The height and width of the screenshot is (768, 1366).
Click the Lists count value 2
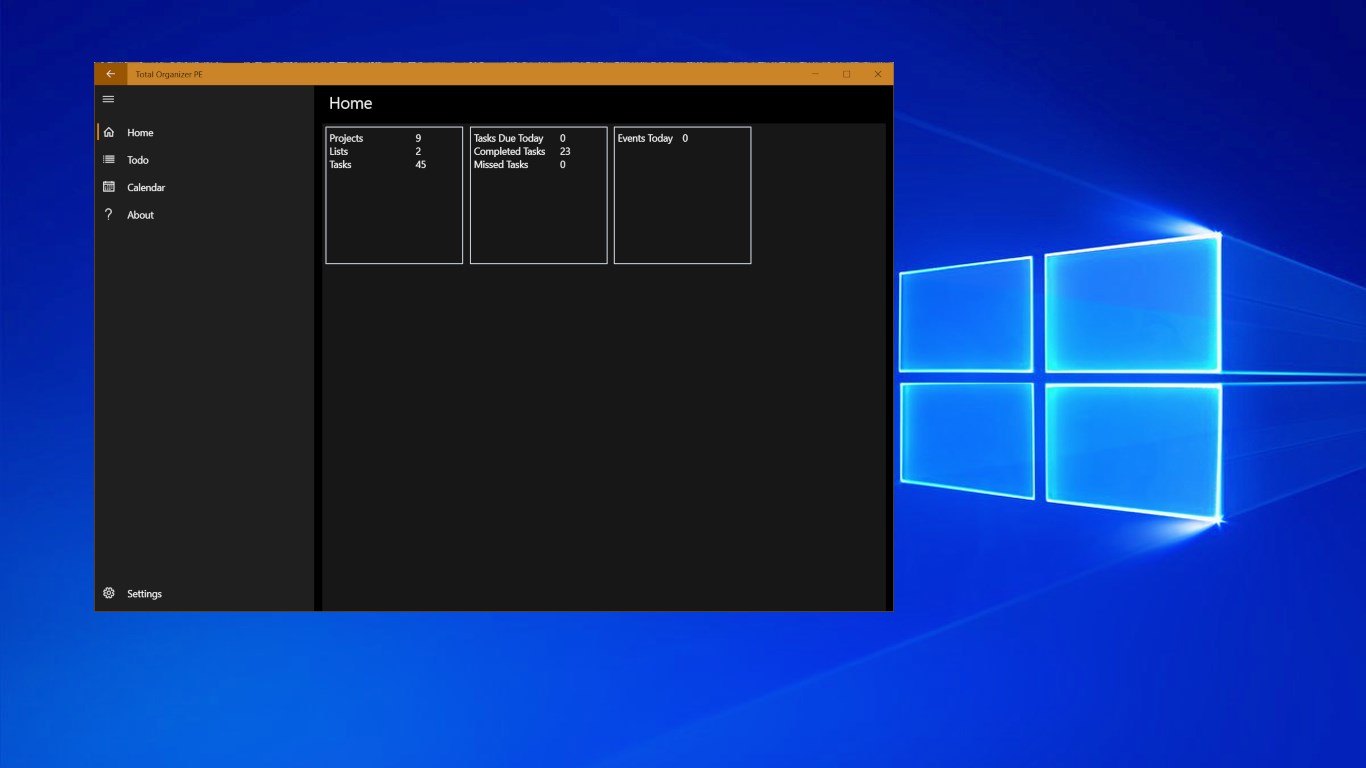(418, 151)
